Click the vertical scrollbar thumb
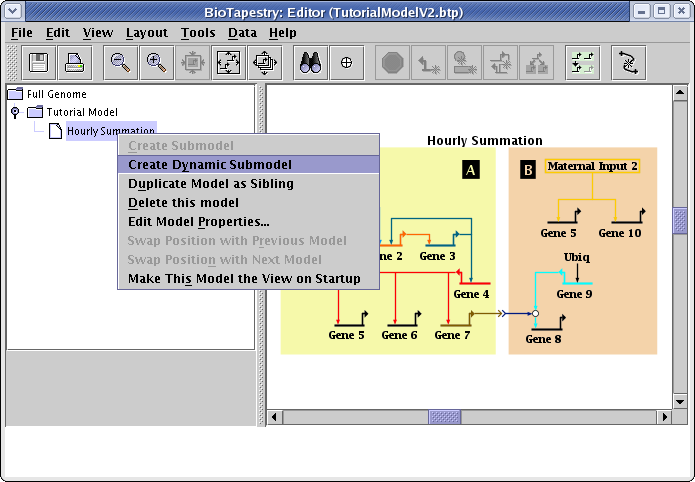This screenshot has width=695, height=482. click(680, 220)
